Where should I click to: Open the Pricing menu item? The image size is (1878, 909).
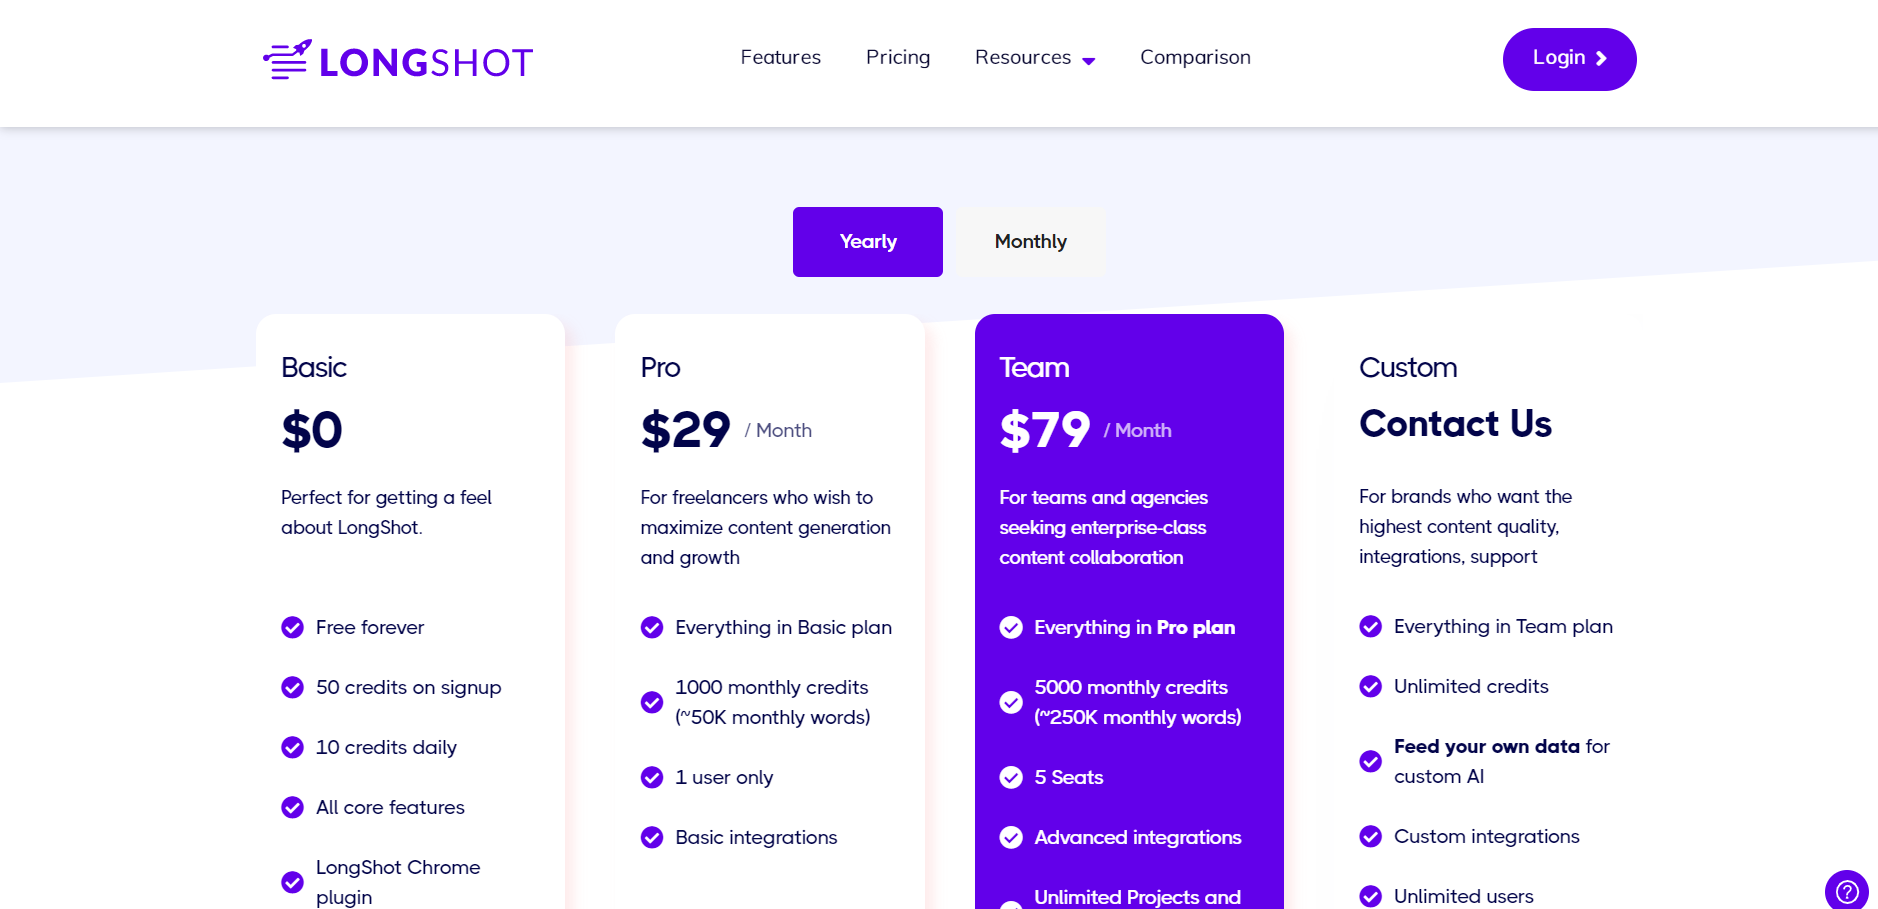[x=898, y=58]
